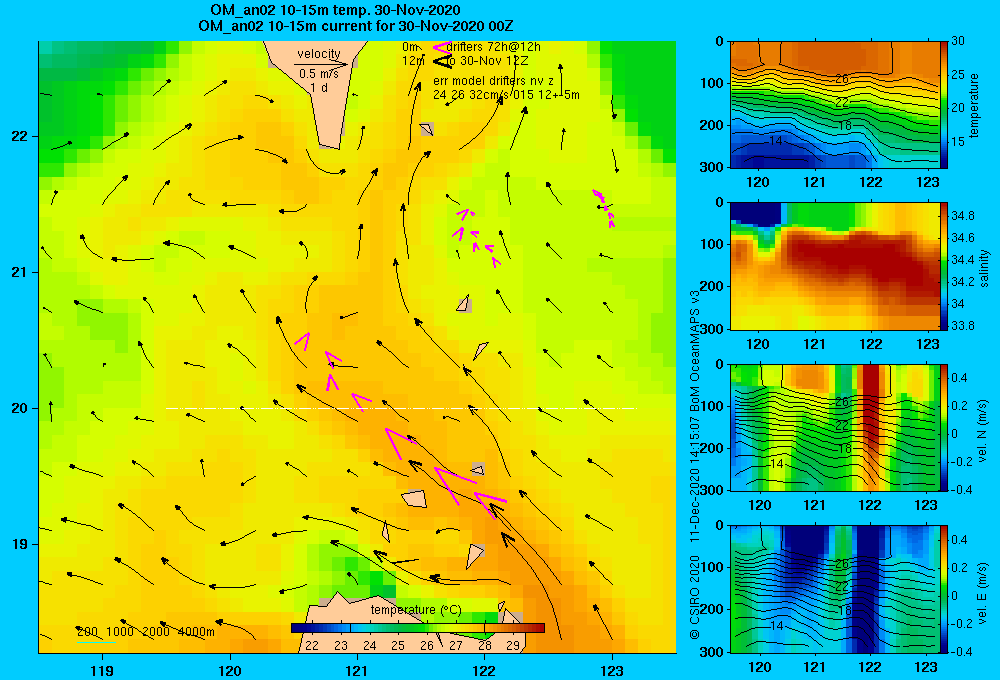Click the '33.8' tick on the salinity colorbar

[962, 325]
